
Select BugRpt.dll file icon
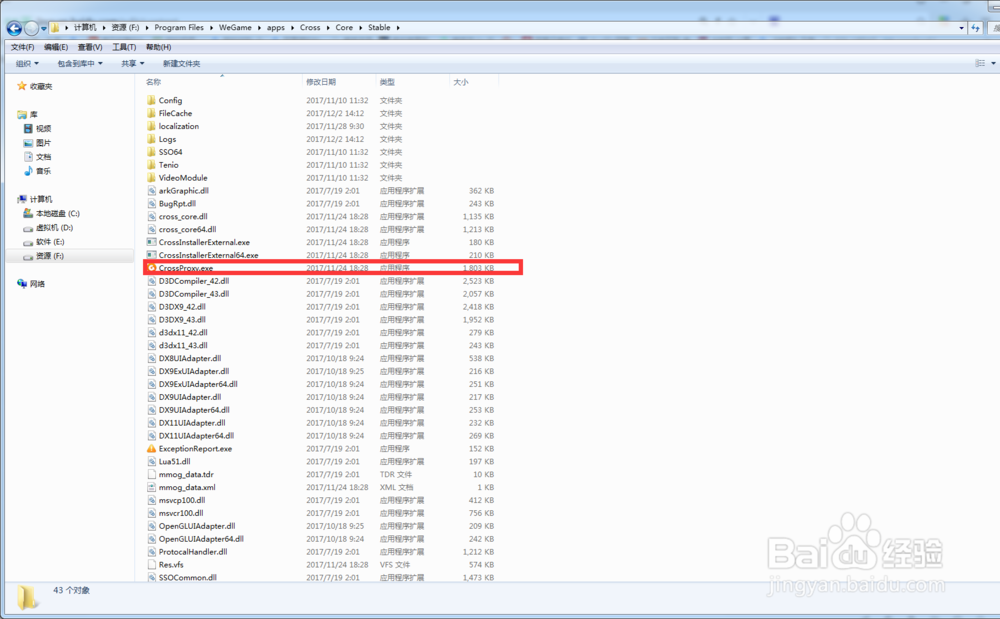point(151,203)
